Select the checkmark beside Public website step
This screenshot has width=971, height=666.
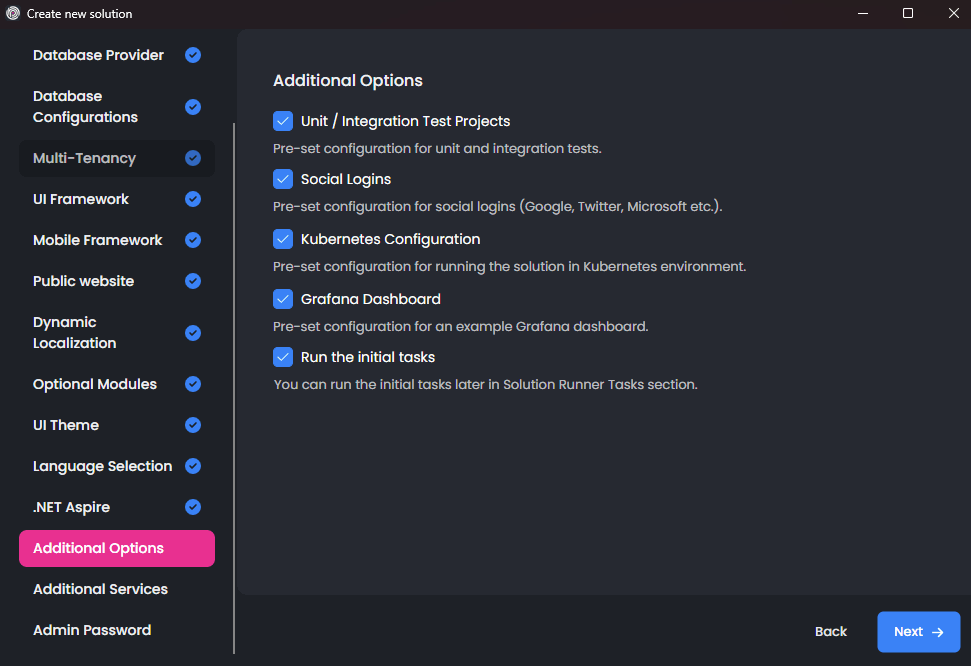tap(192, 281)
